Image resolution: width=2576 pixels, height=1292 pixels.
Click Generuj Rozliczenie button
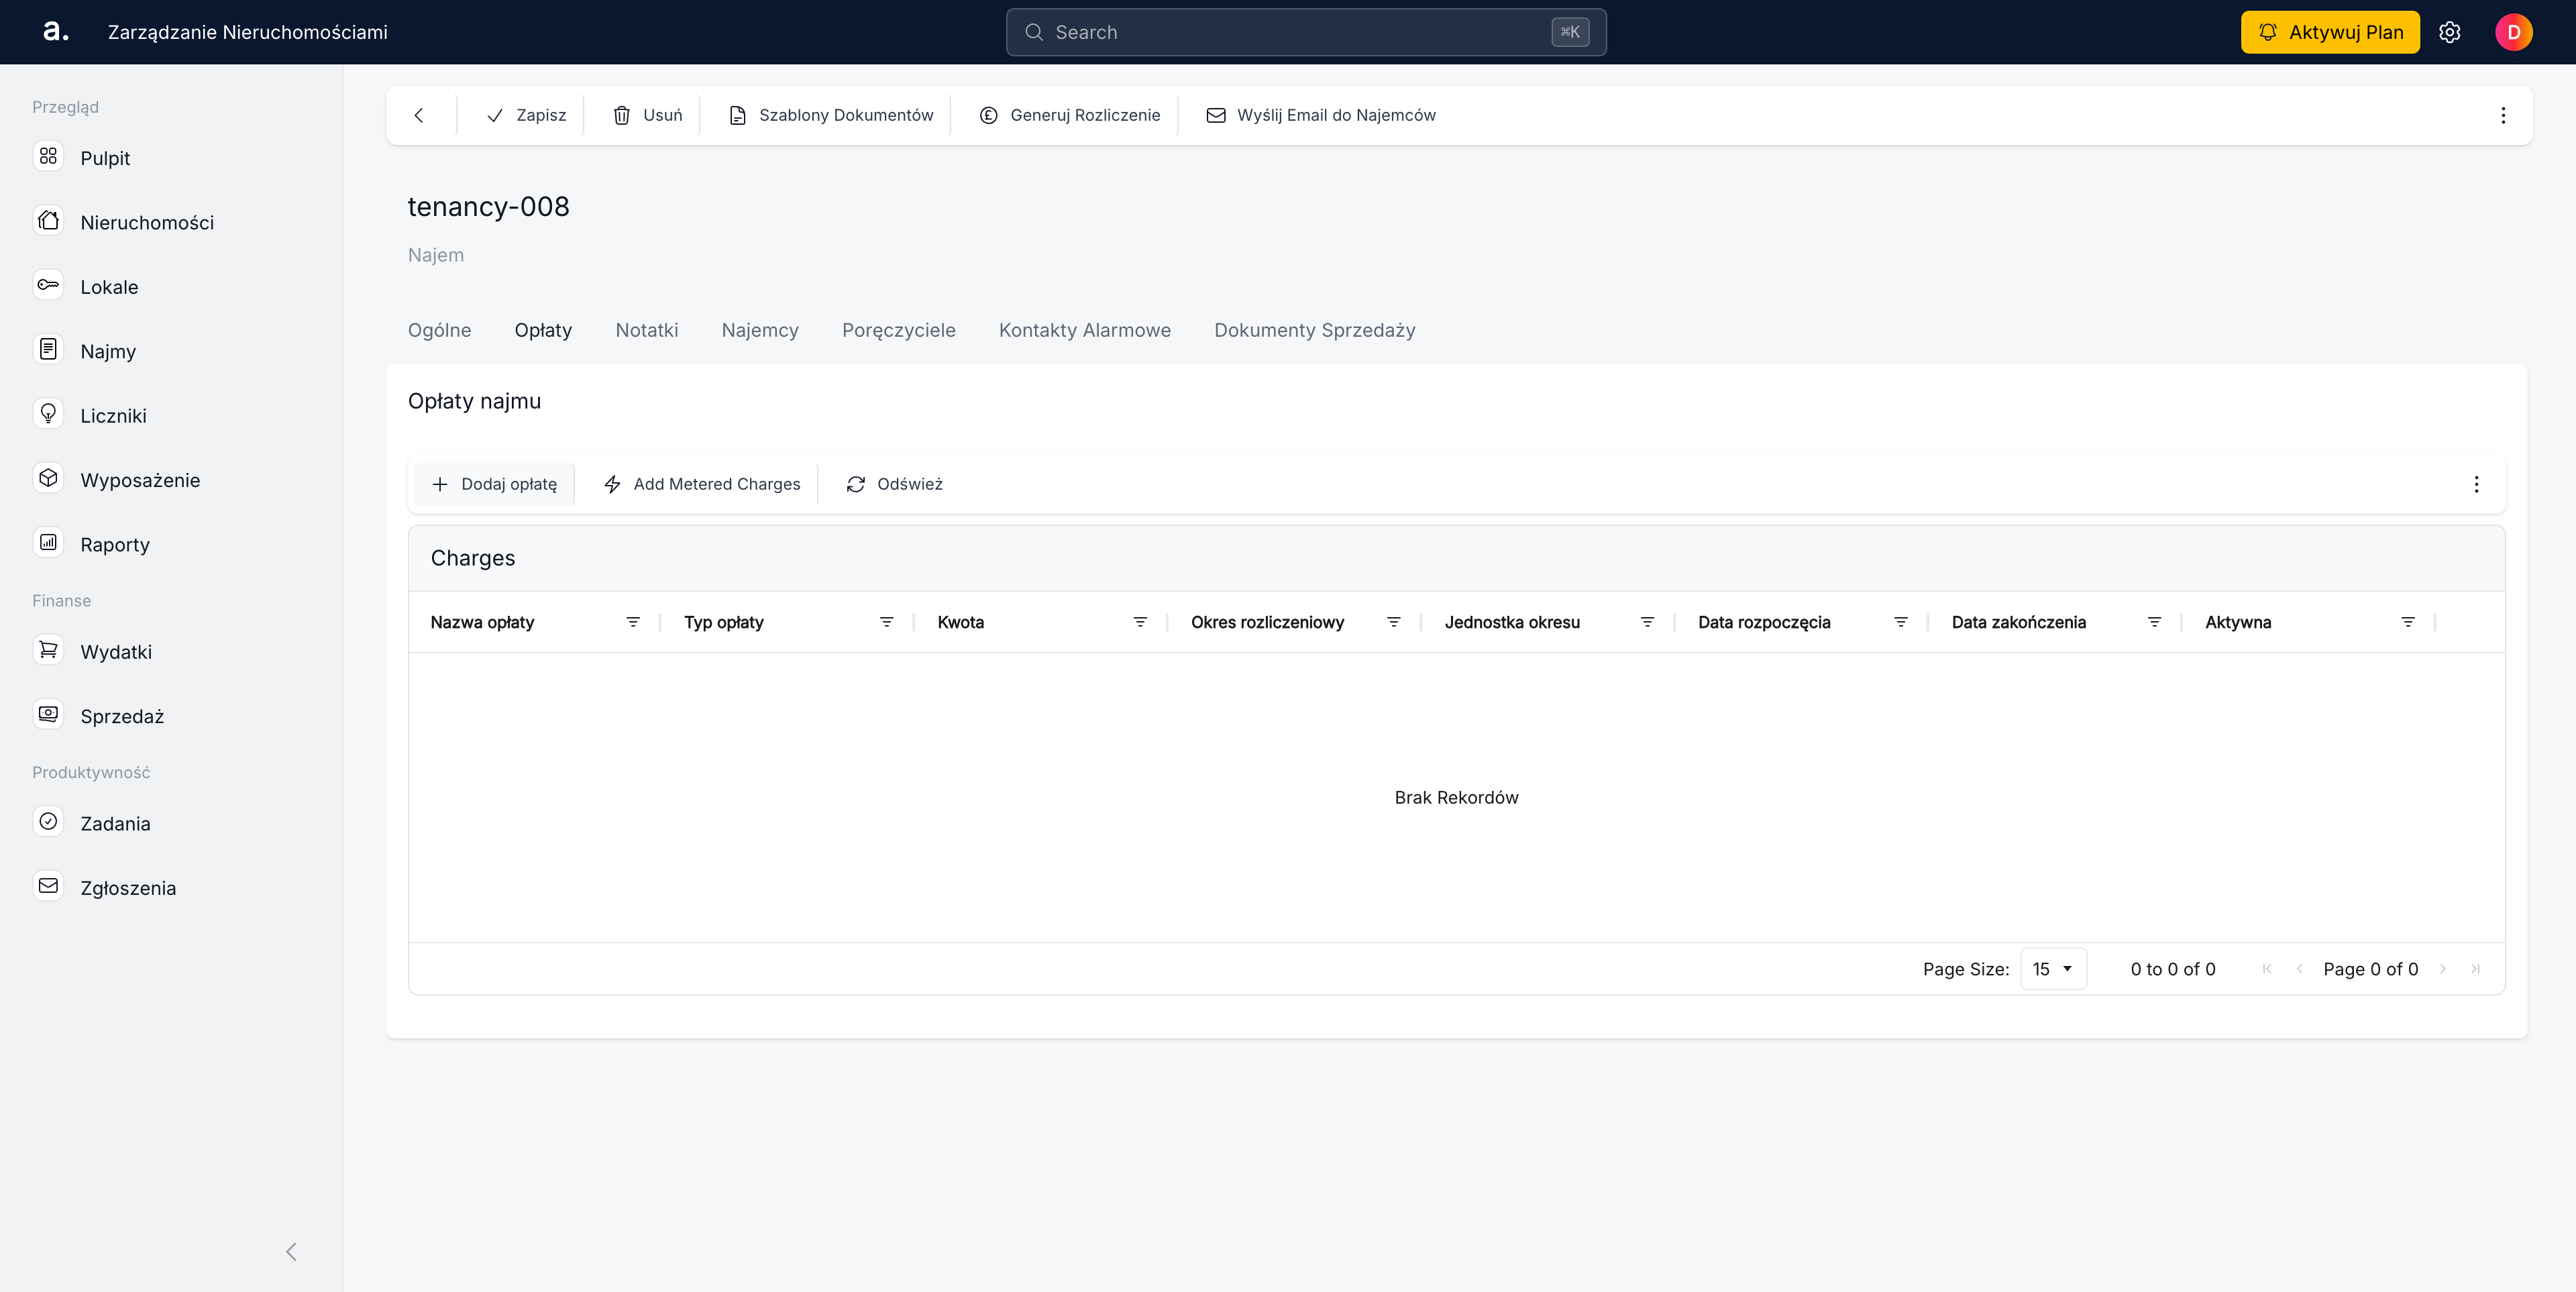(x=1070, y=115)
